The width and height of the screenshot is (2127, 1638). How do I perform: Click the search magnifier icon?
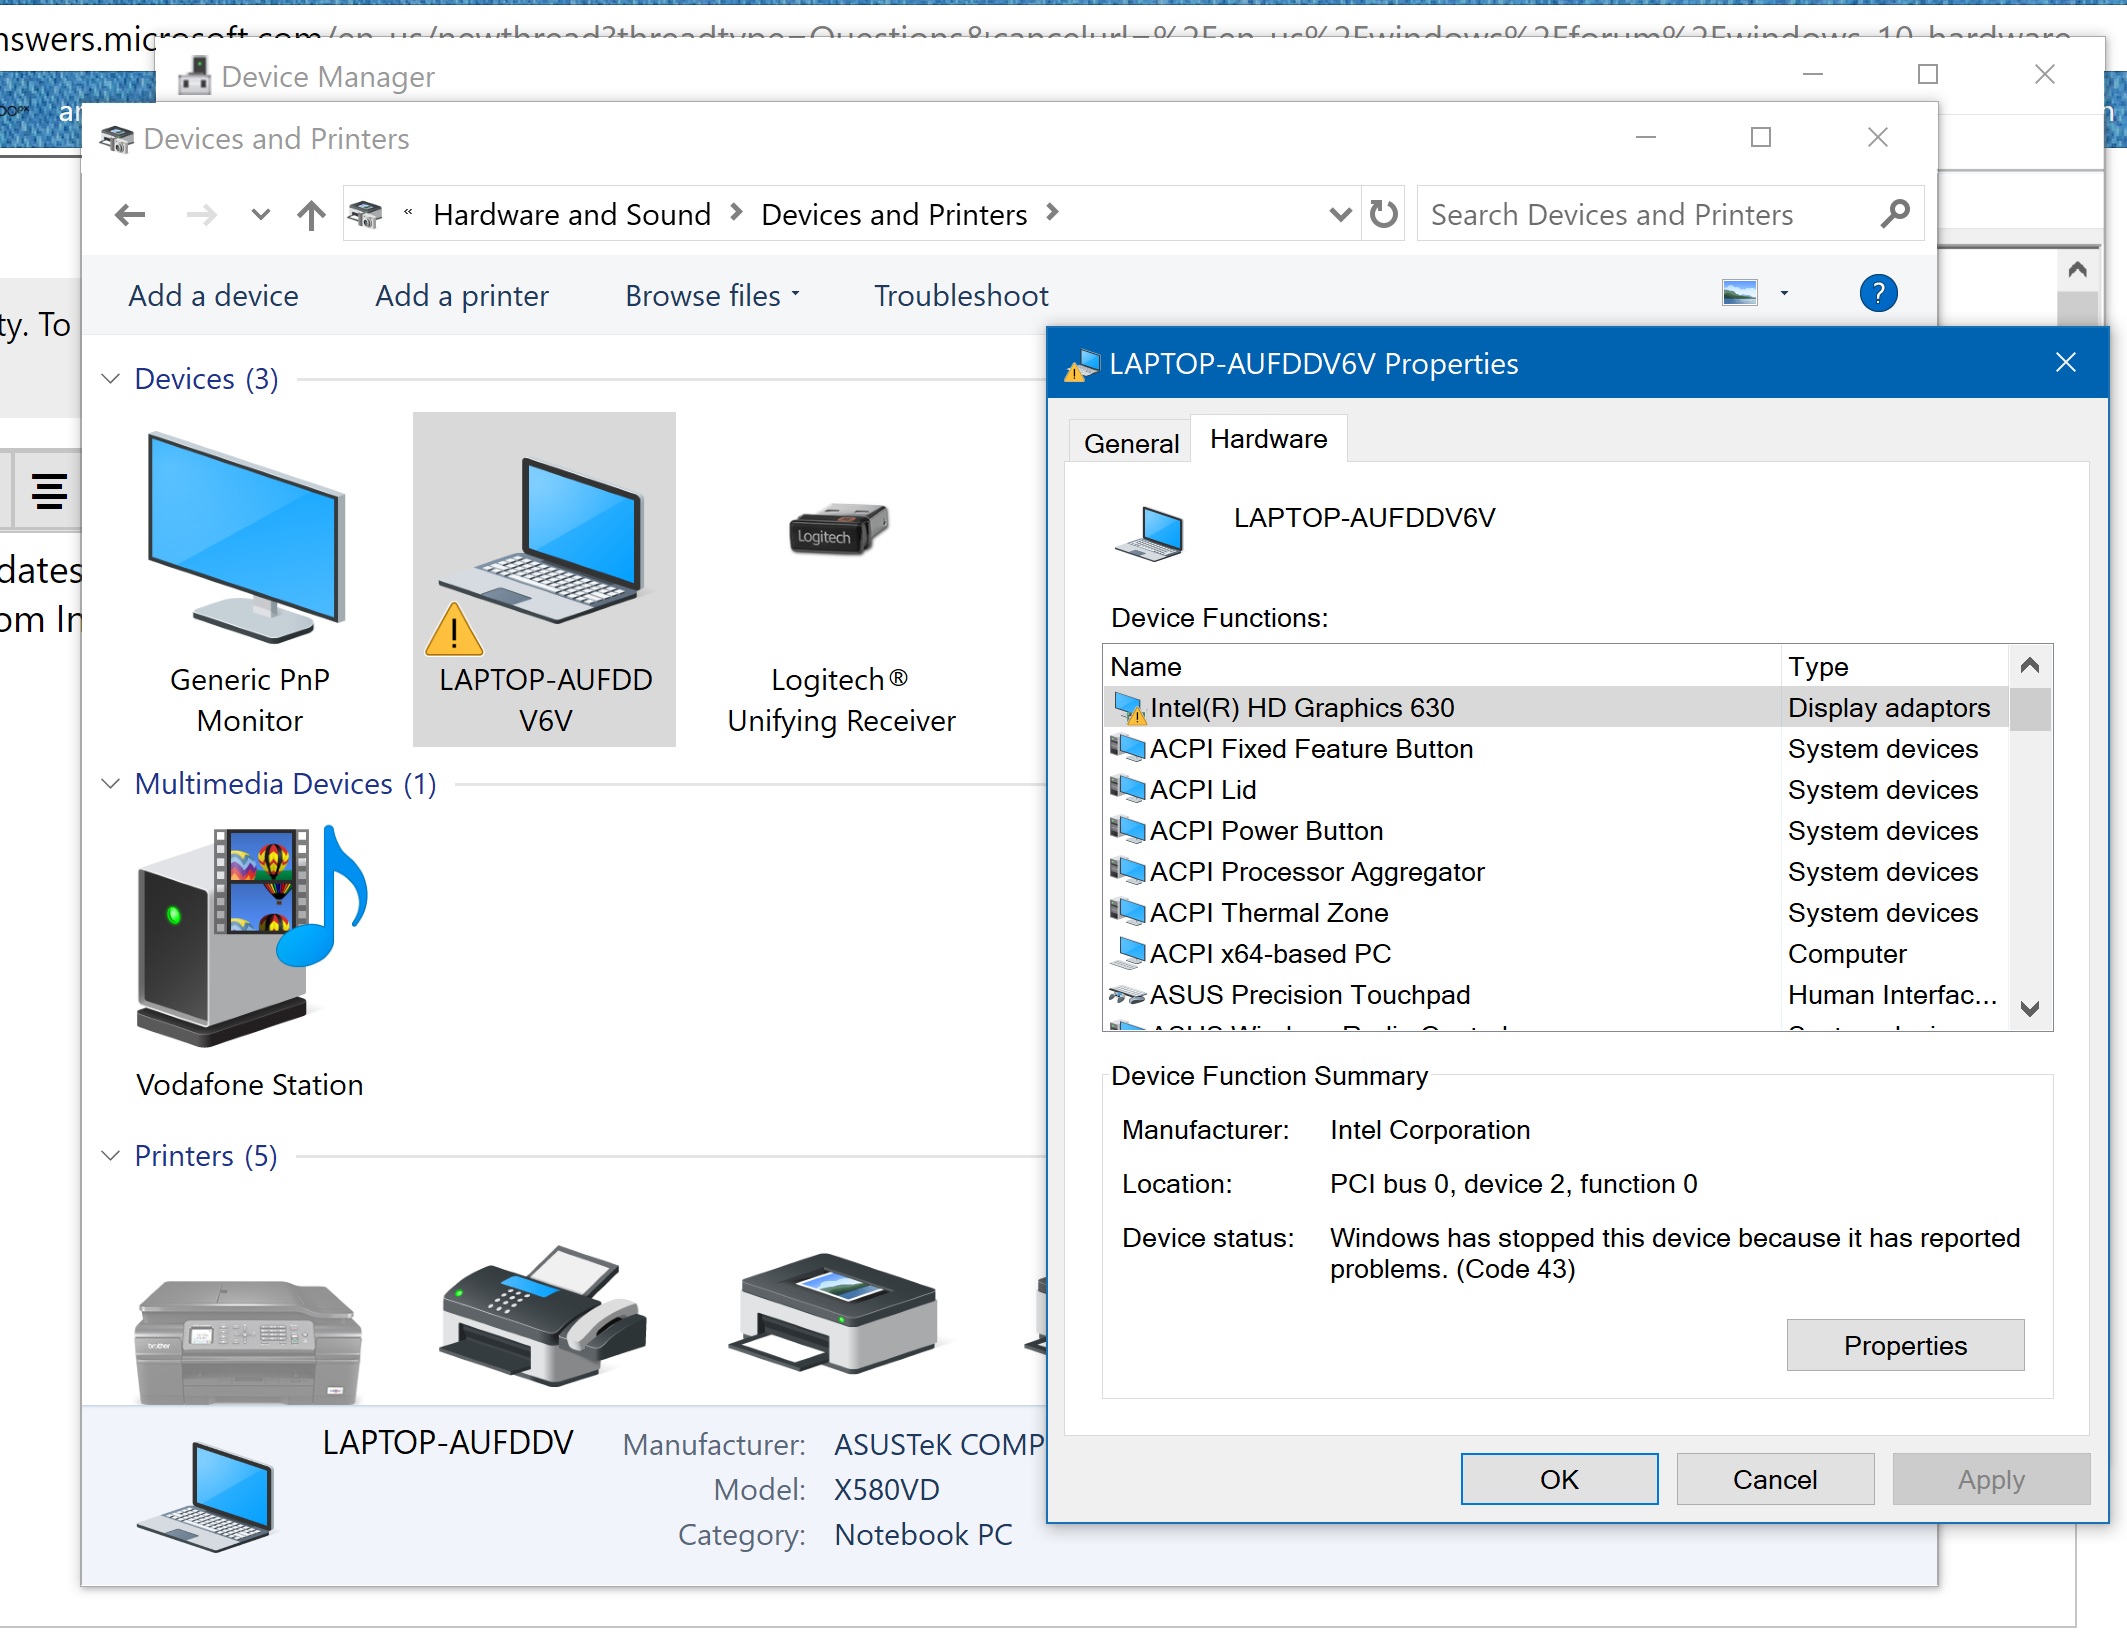[x=1894, y=214]
